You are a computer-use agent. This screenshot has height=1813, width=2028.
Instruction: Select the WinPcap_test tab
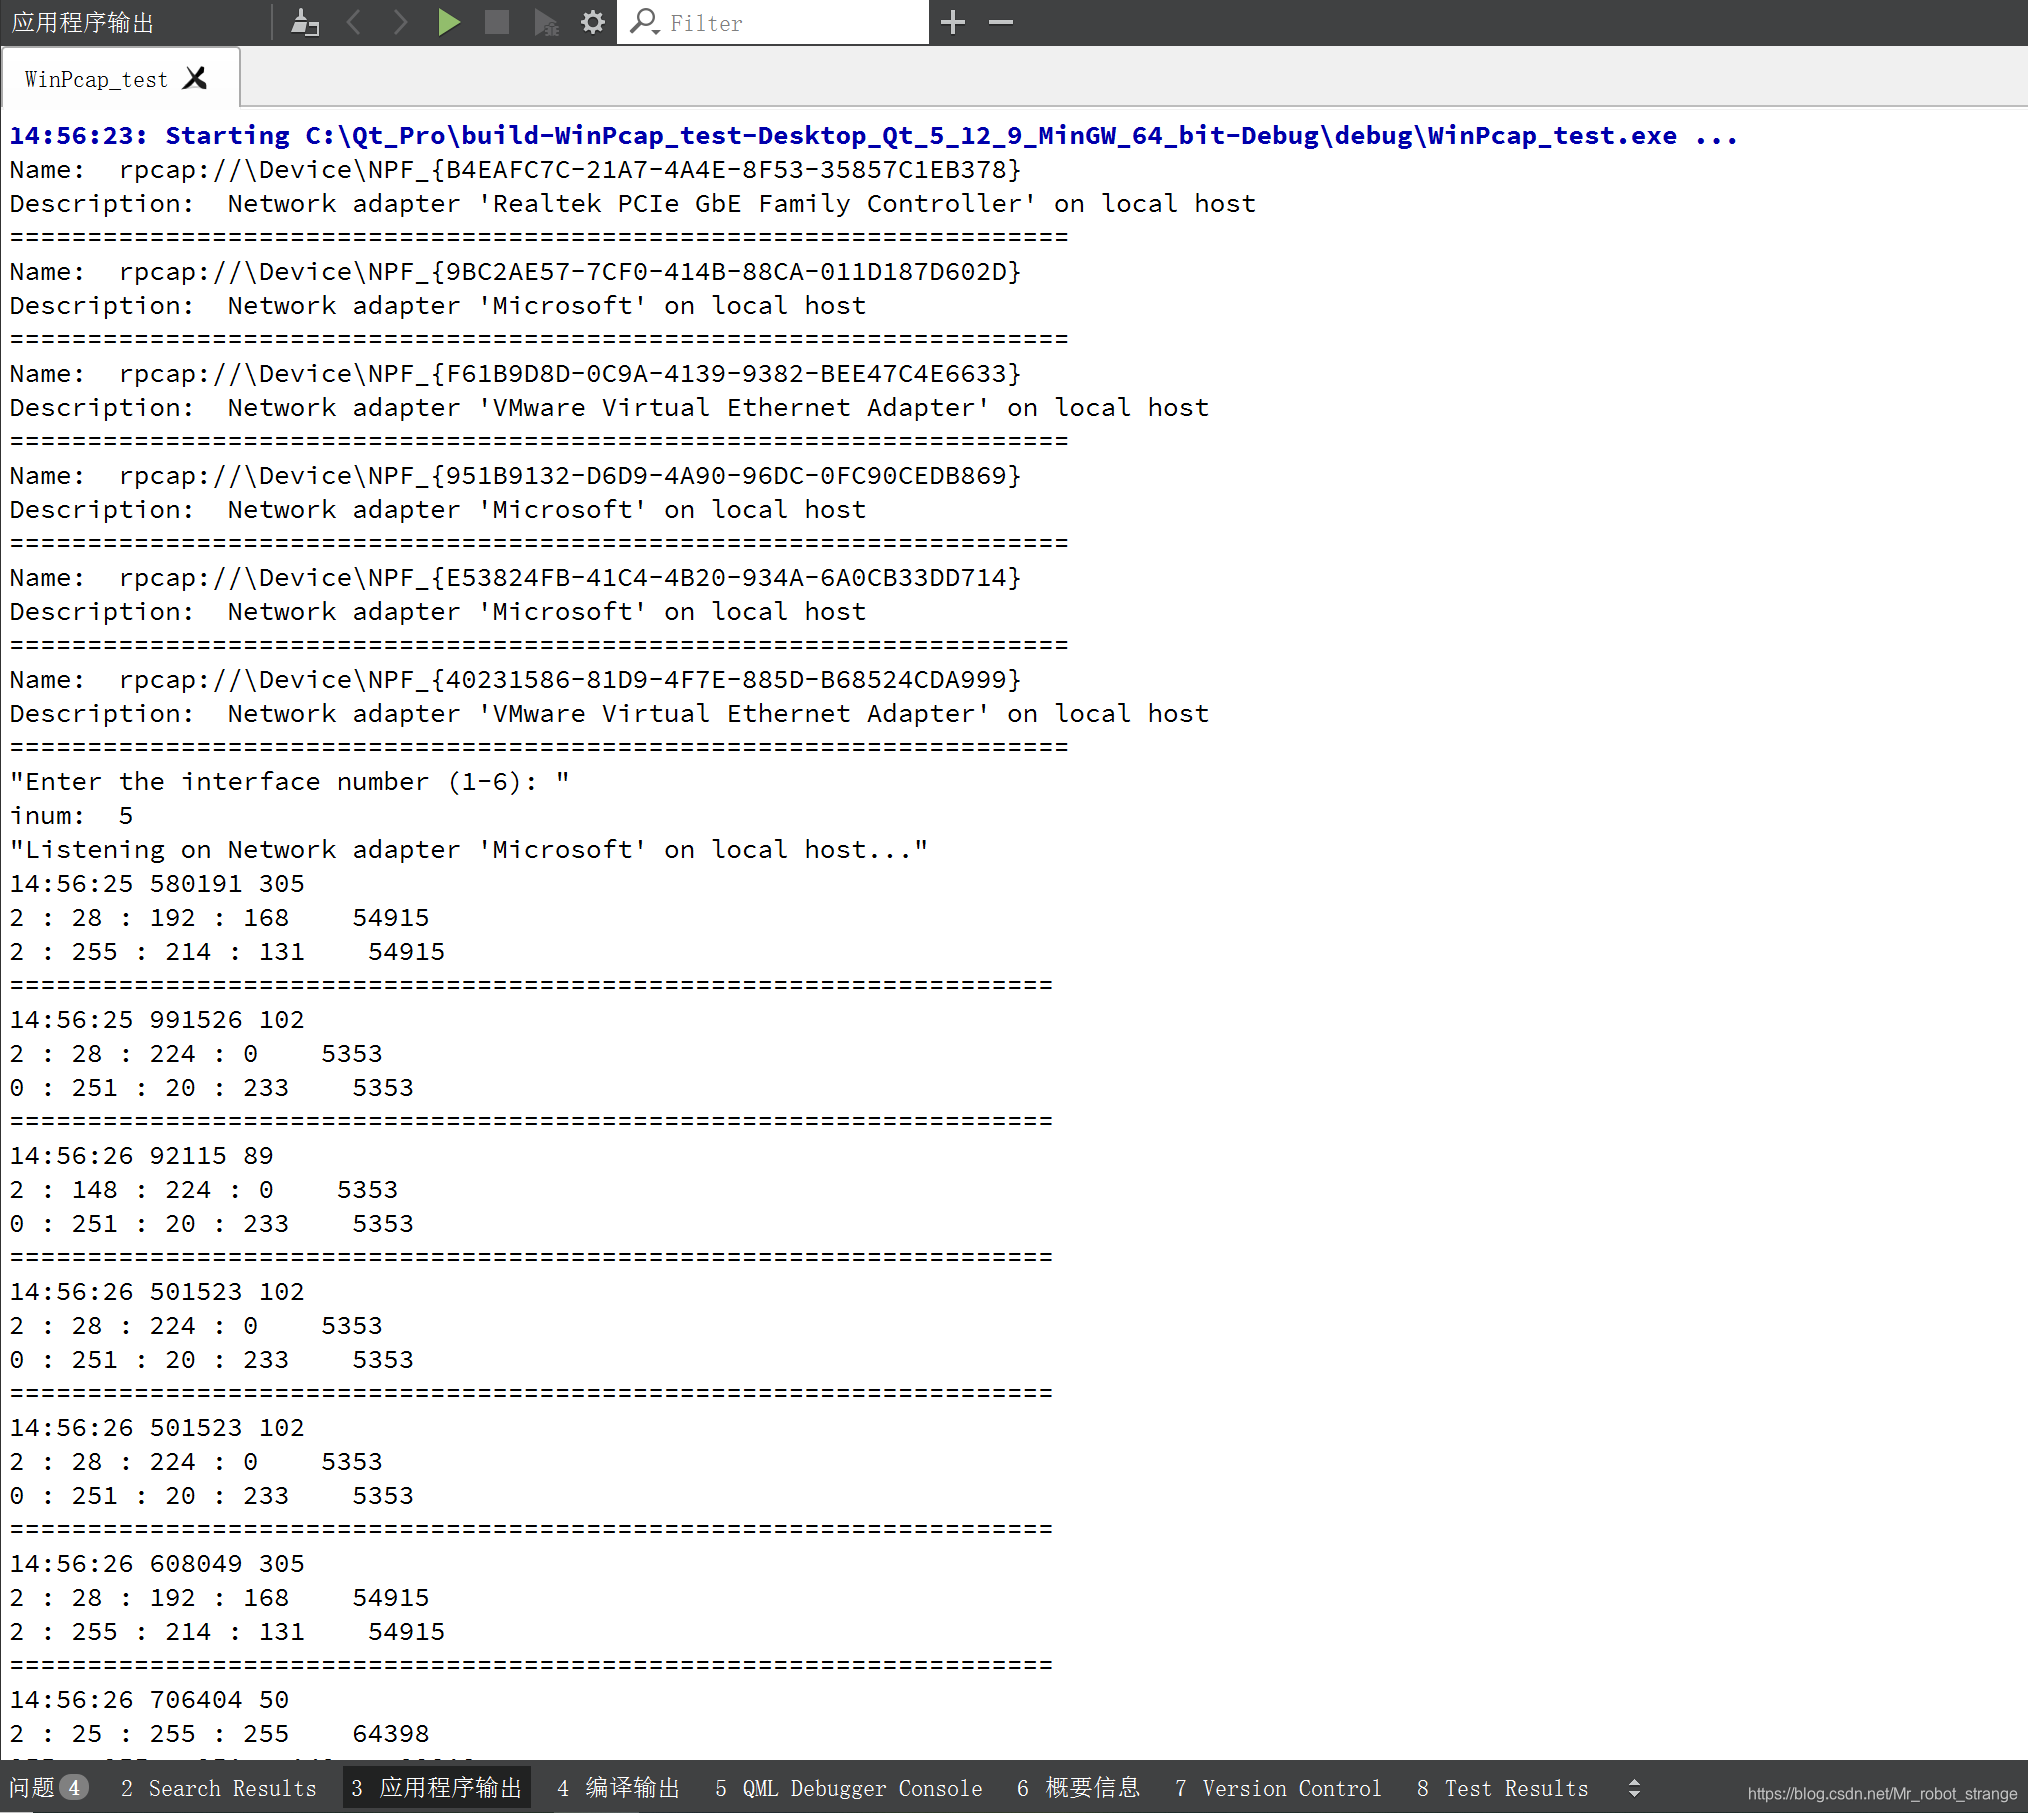click(x=95, y=79)
